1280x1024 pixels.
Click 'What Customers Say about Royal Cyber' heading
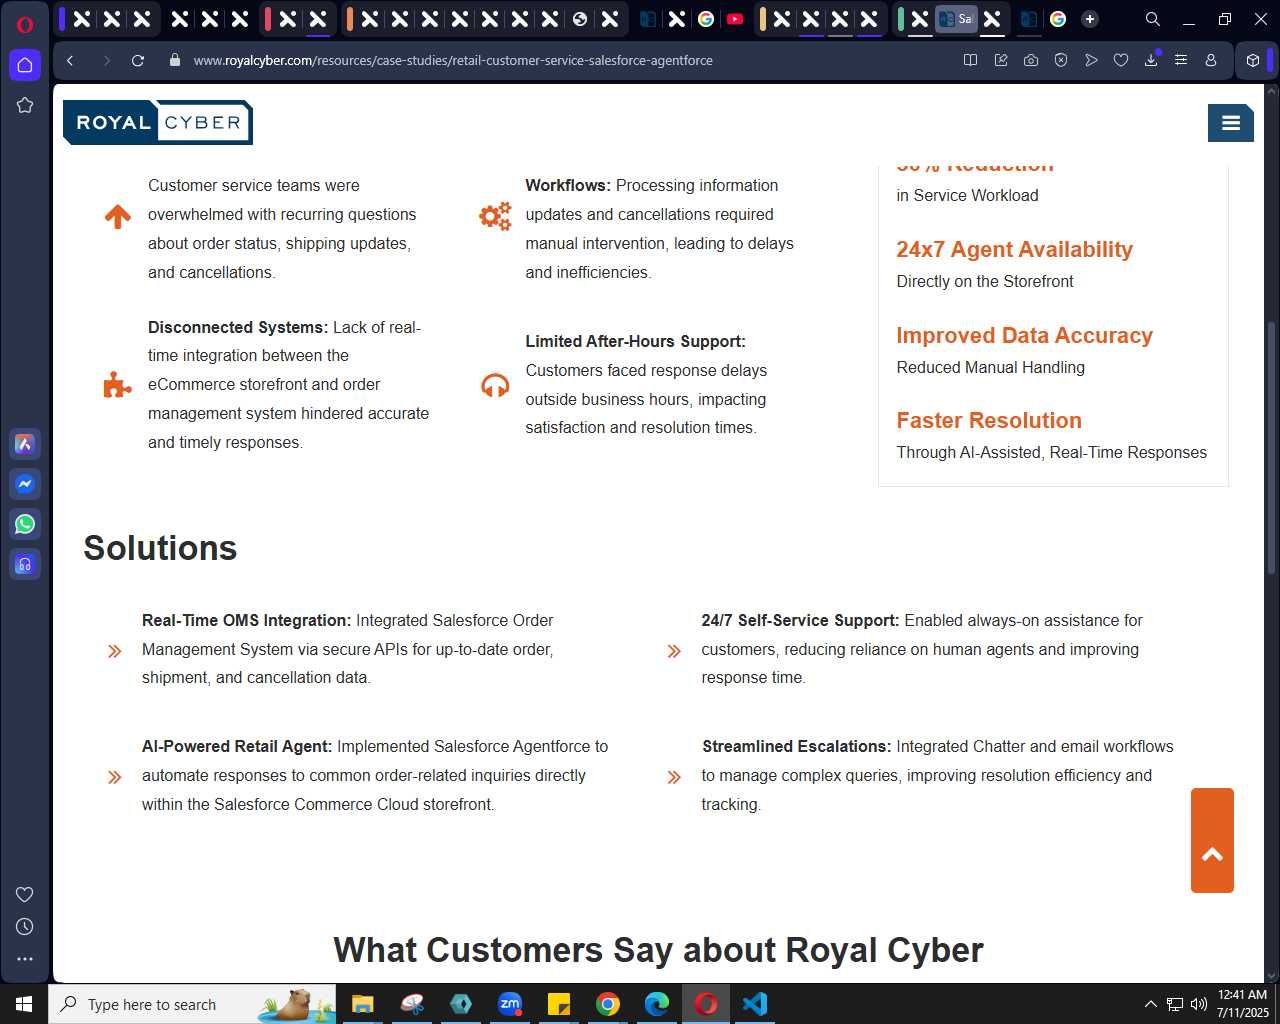[658, 950]
